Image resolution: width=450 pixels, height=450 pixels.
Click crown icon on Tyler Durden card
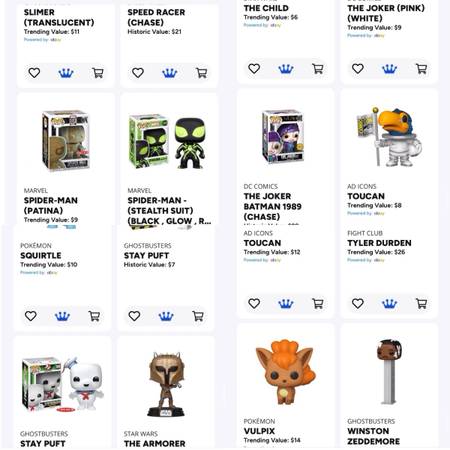[x=389, y=303]
